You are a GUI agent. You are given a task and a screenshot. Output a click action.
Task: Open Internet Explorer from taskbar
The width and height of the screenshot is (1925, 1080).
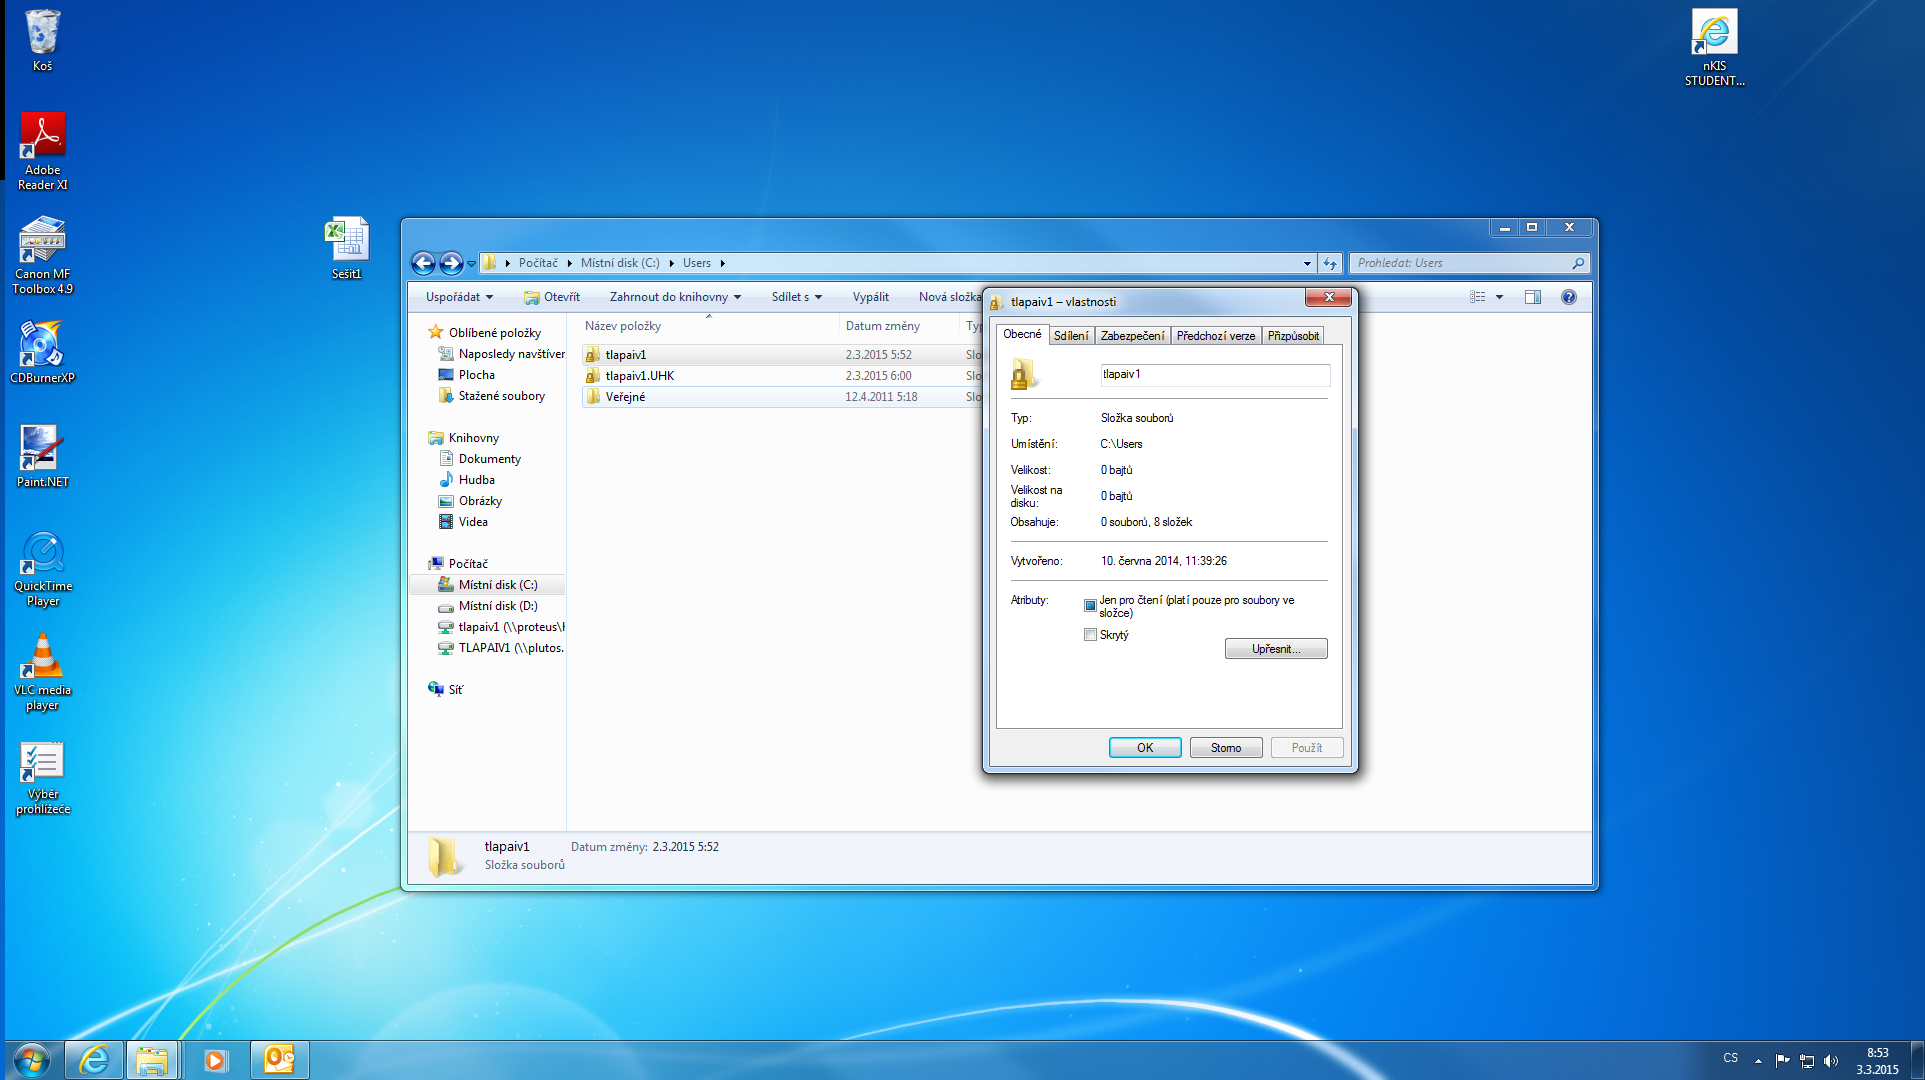pyautogui.click(x=94, y=1059)
